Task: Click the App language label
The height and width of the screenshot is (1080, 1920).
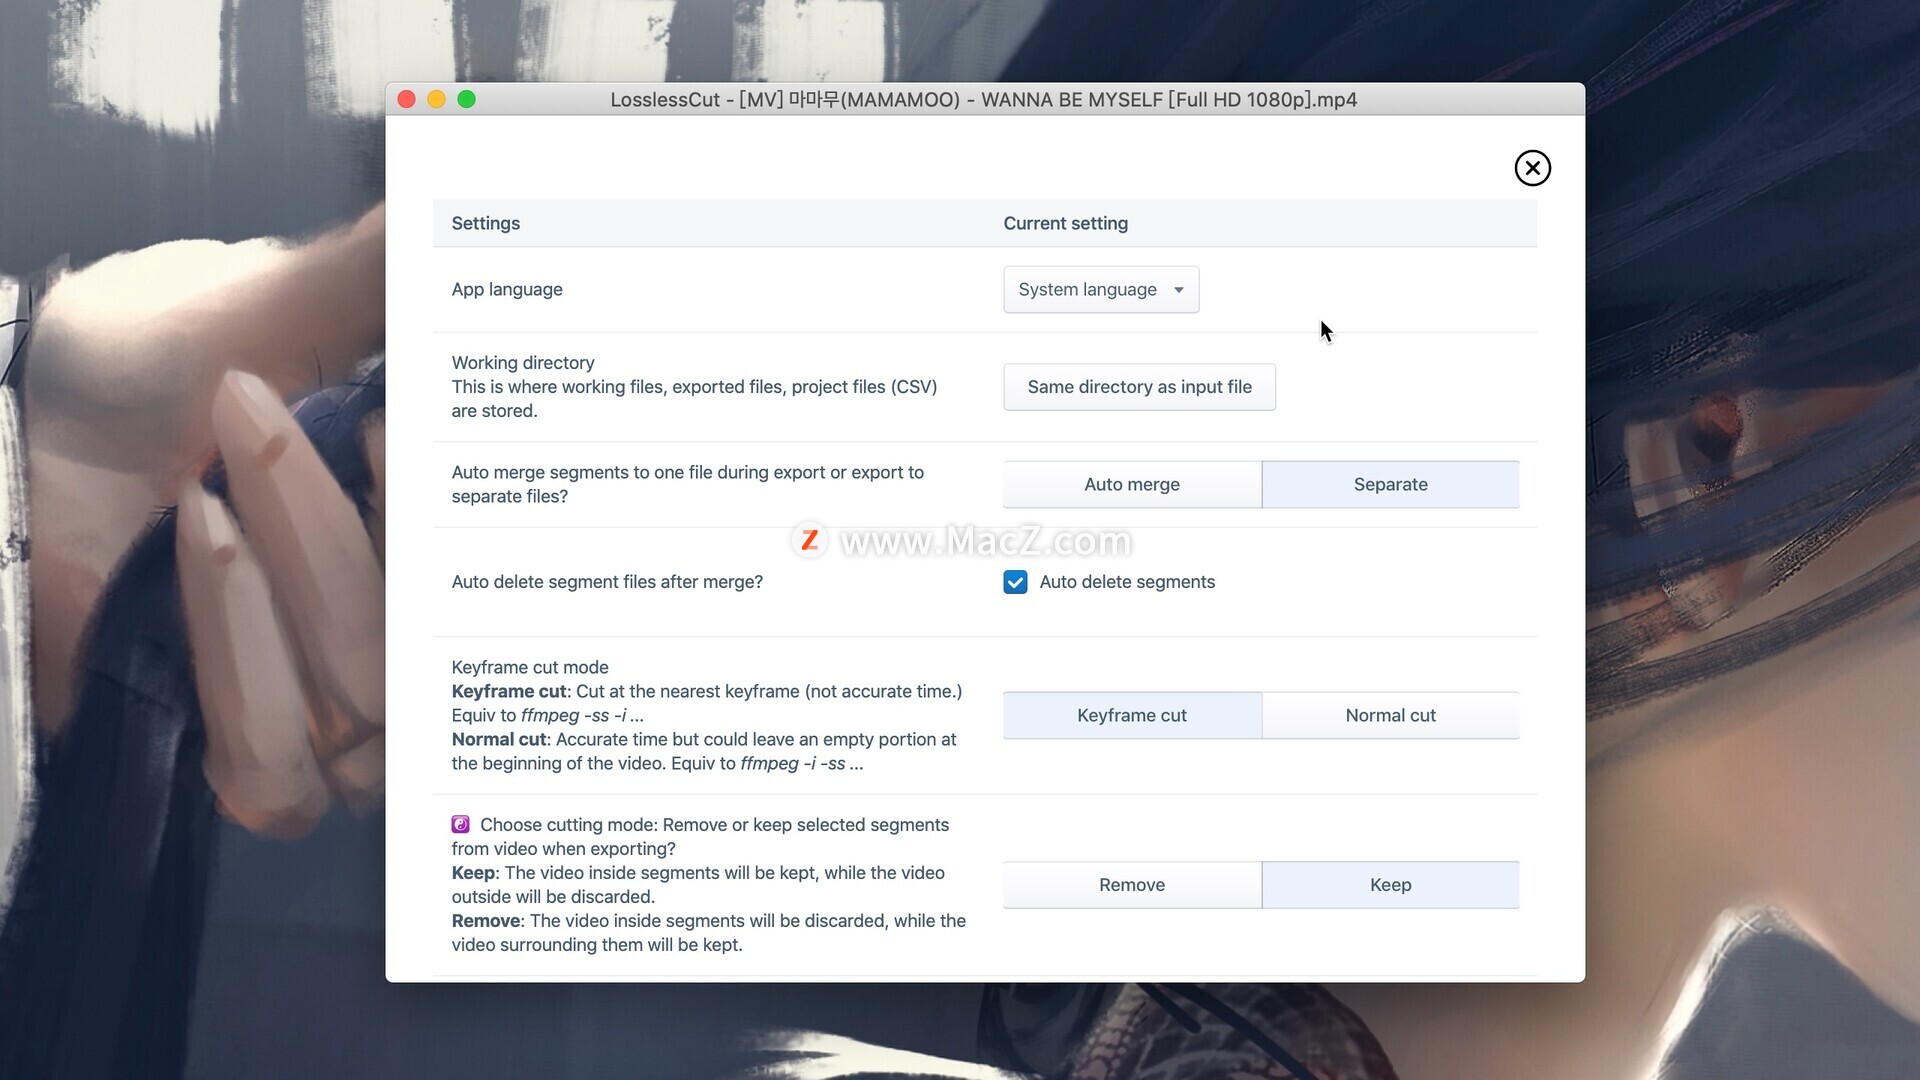Action: (x=507, y=289)
